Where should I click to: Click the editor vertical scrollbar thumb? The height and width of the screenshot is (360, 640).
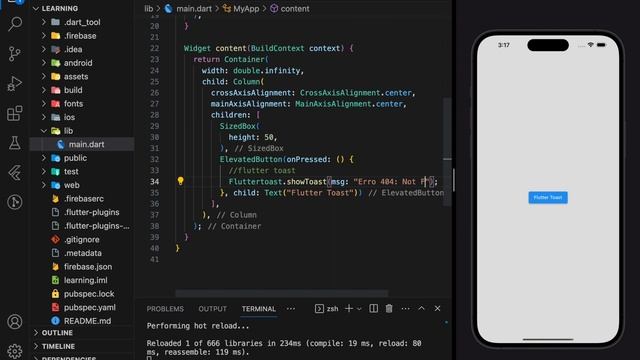coord(447,151)
